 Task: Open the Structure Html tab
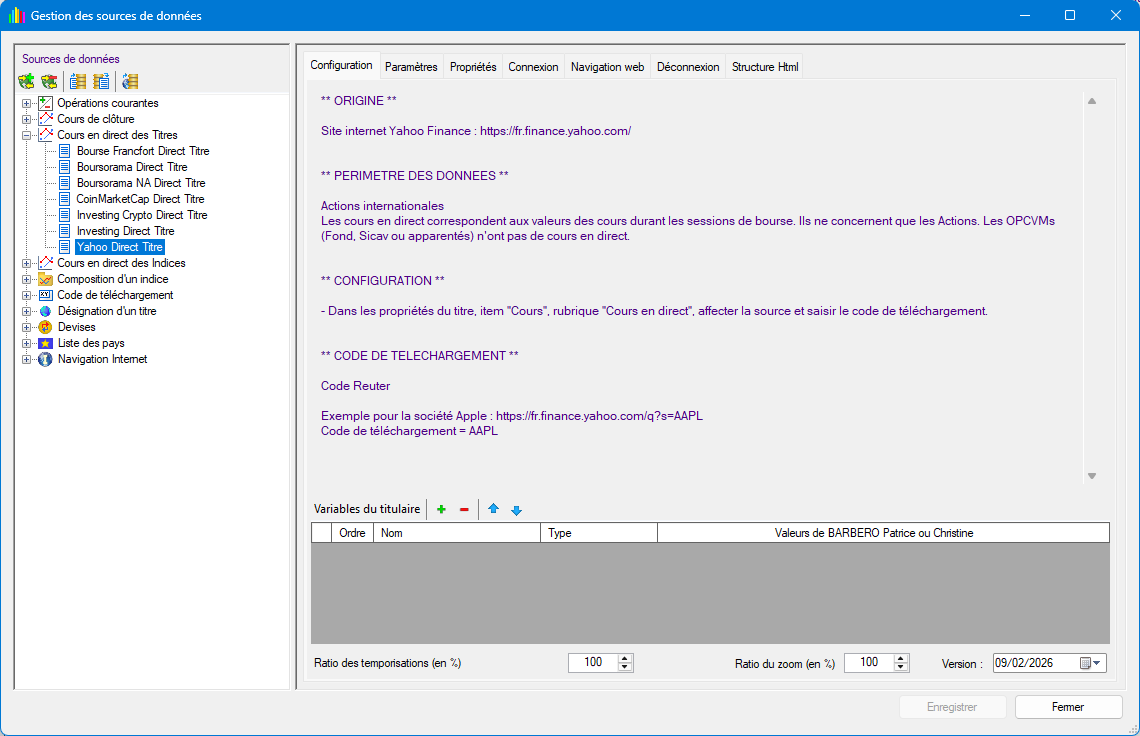click(765, 67)
